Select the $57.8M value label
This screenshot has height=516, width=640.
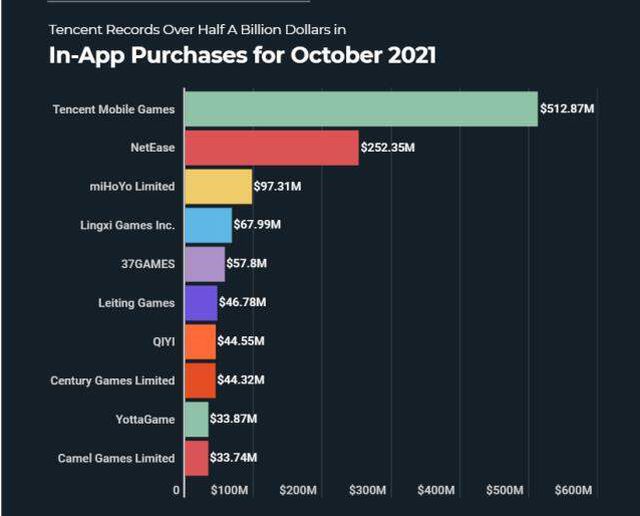coord(247,263)
